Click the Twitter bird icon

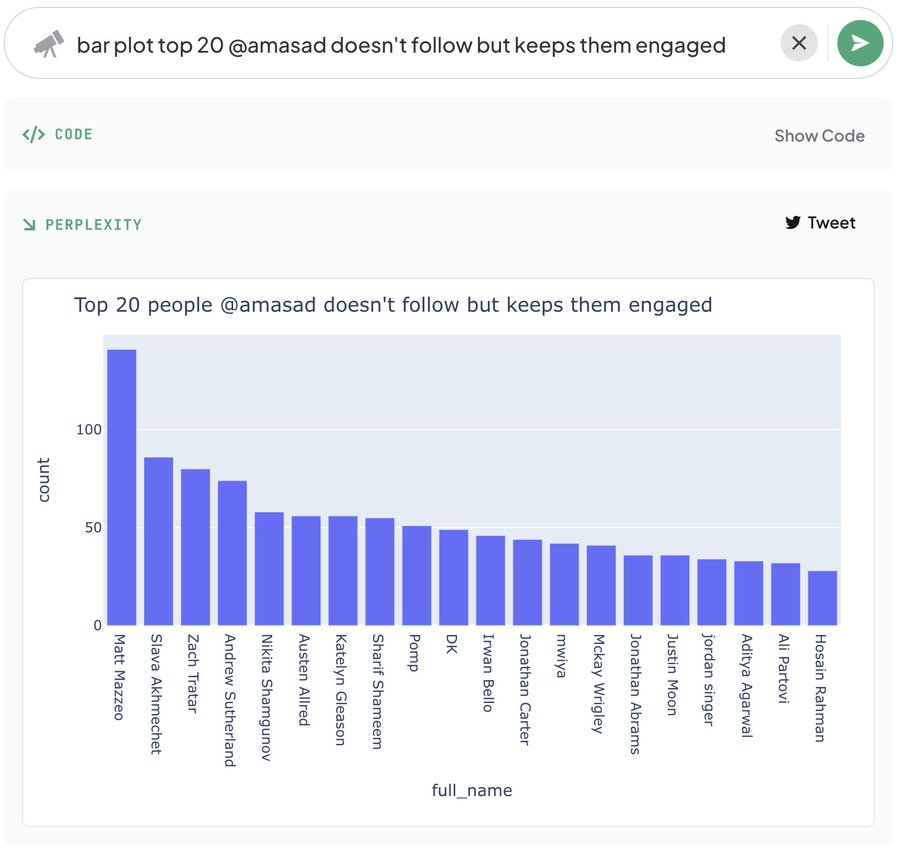[793, 223]
